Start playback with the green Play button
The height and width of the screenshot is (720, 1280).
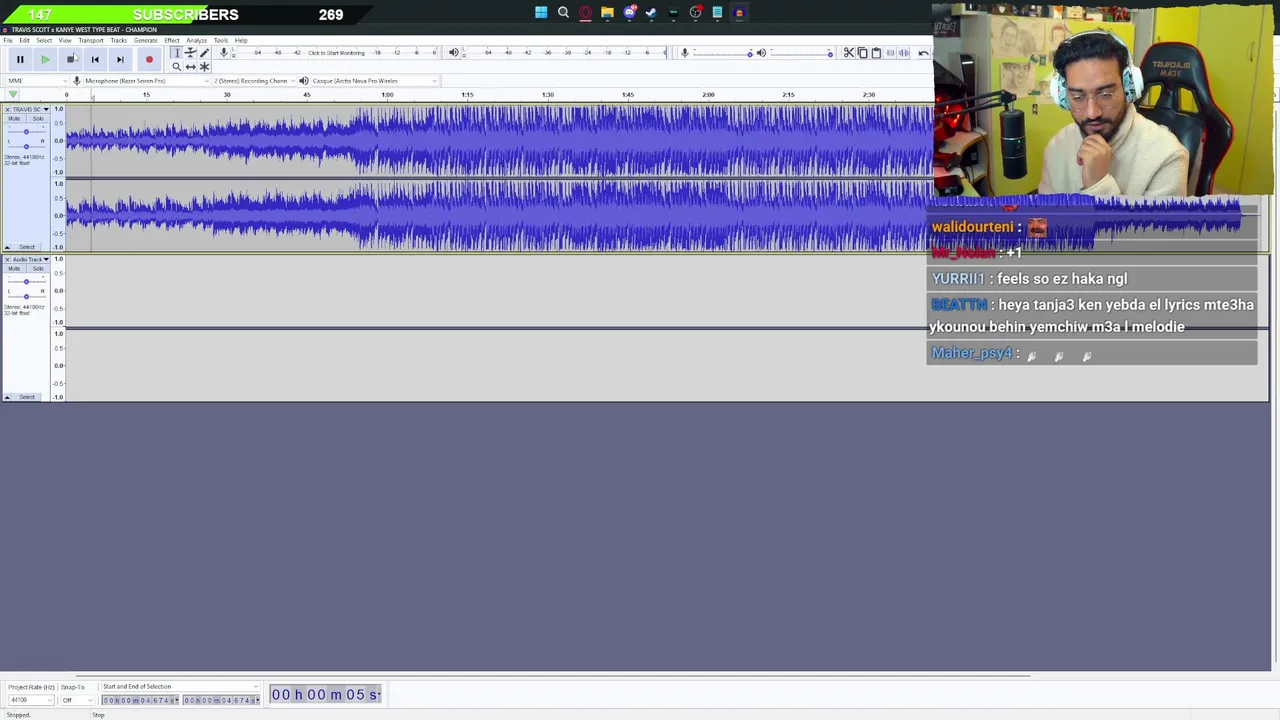[x=45, y=60]
